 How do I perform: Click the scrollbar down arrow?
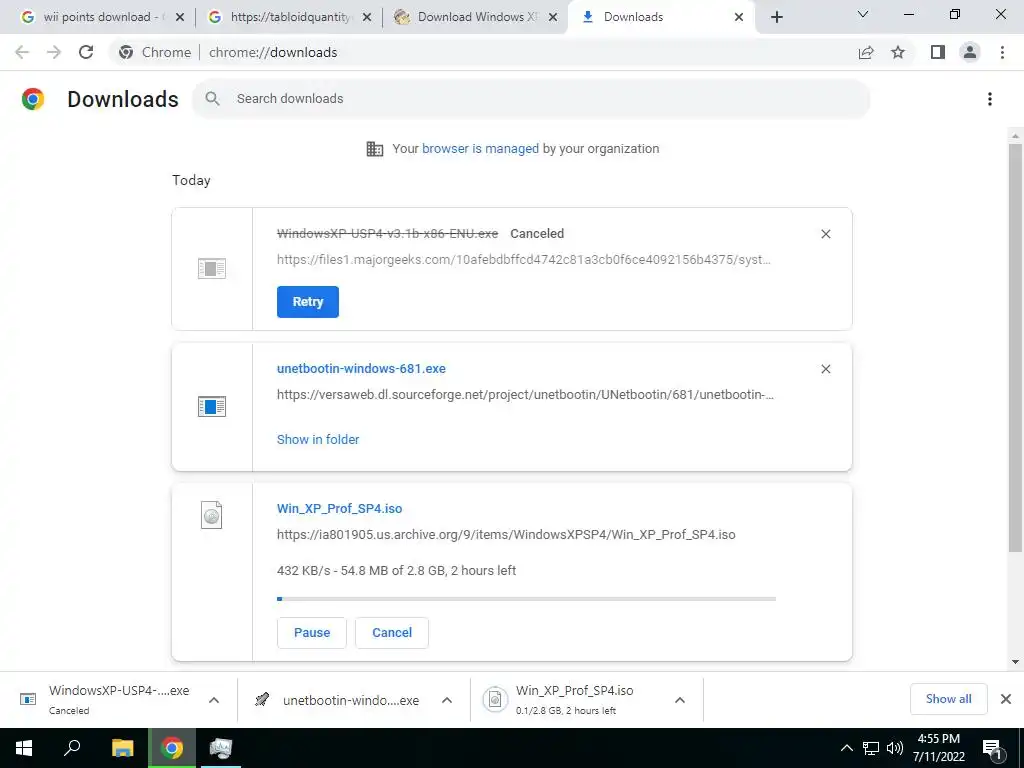[x=1015, y=662]
